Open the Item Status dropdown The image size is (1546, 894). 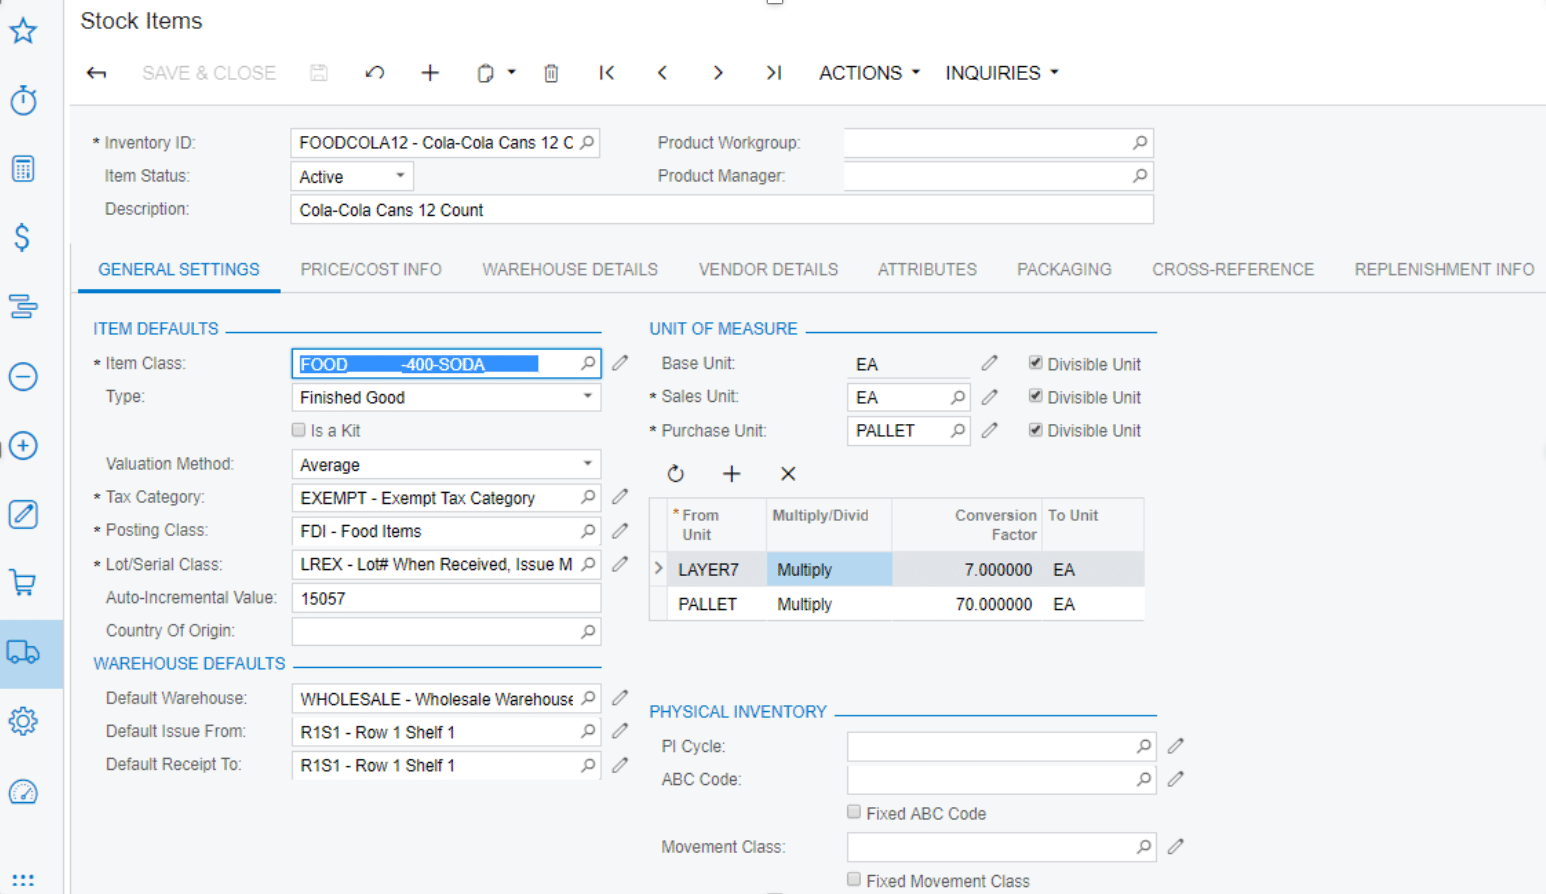pyautogui.click(x=399, y=176)
